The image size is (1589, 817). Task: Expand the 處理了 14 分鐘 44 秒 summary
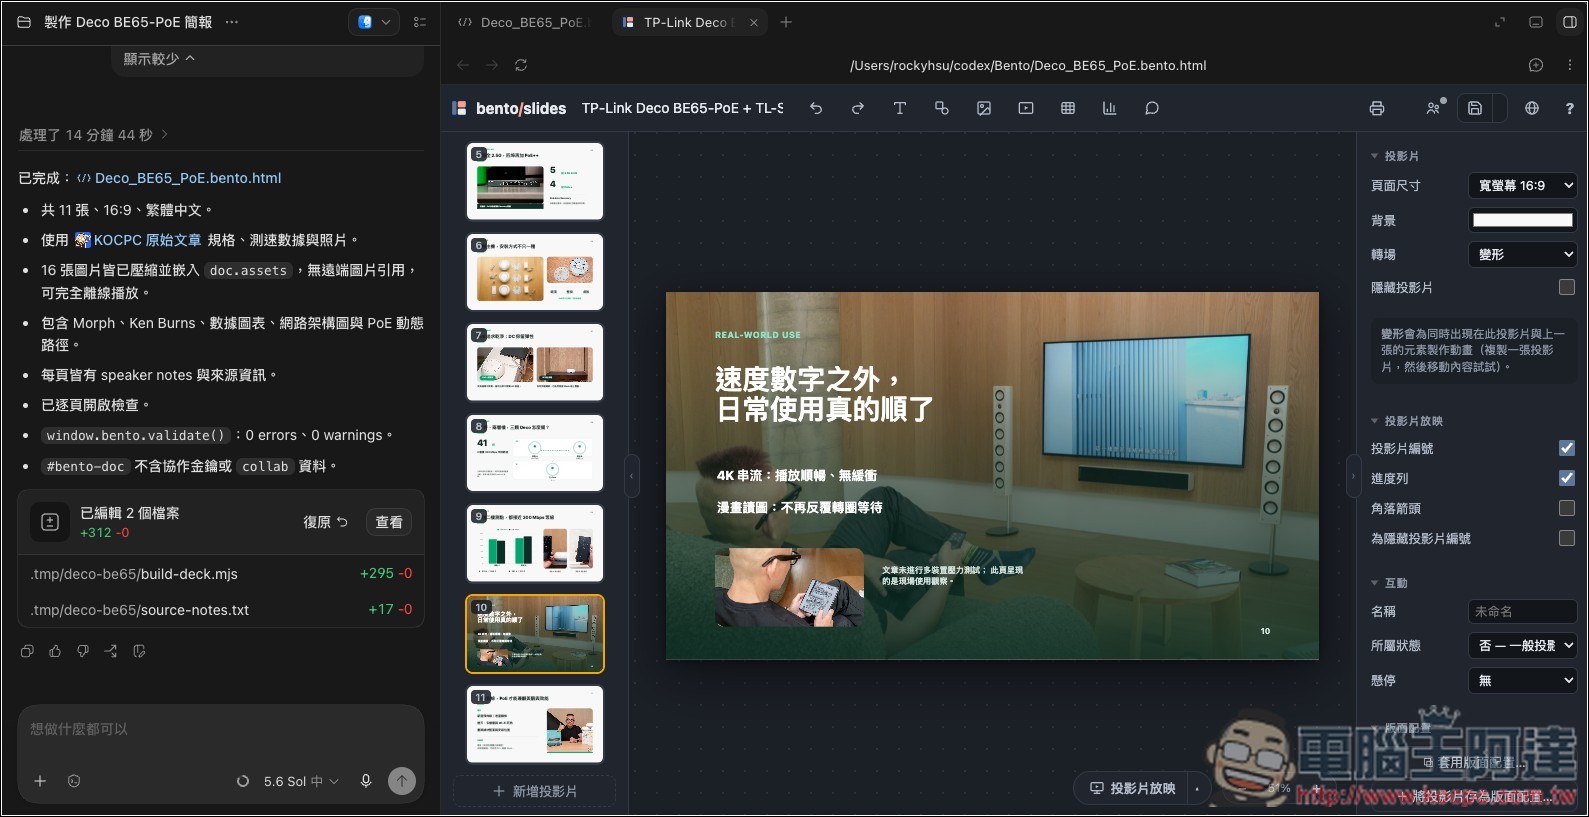[x=93, y=135]
